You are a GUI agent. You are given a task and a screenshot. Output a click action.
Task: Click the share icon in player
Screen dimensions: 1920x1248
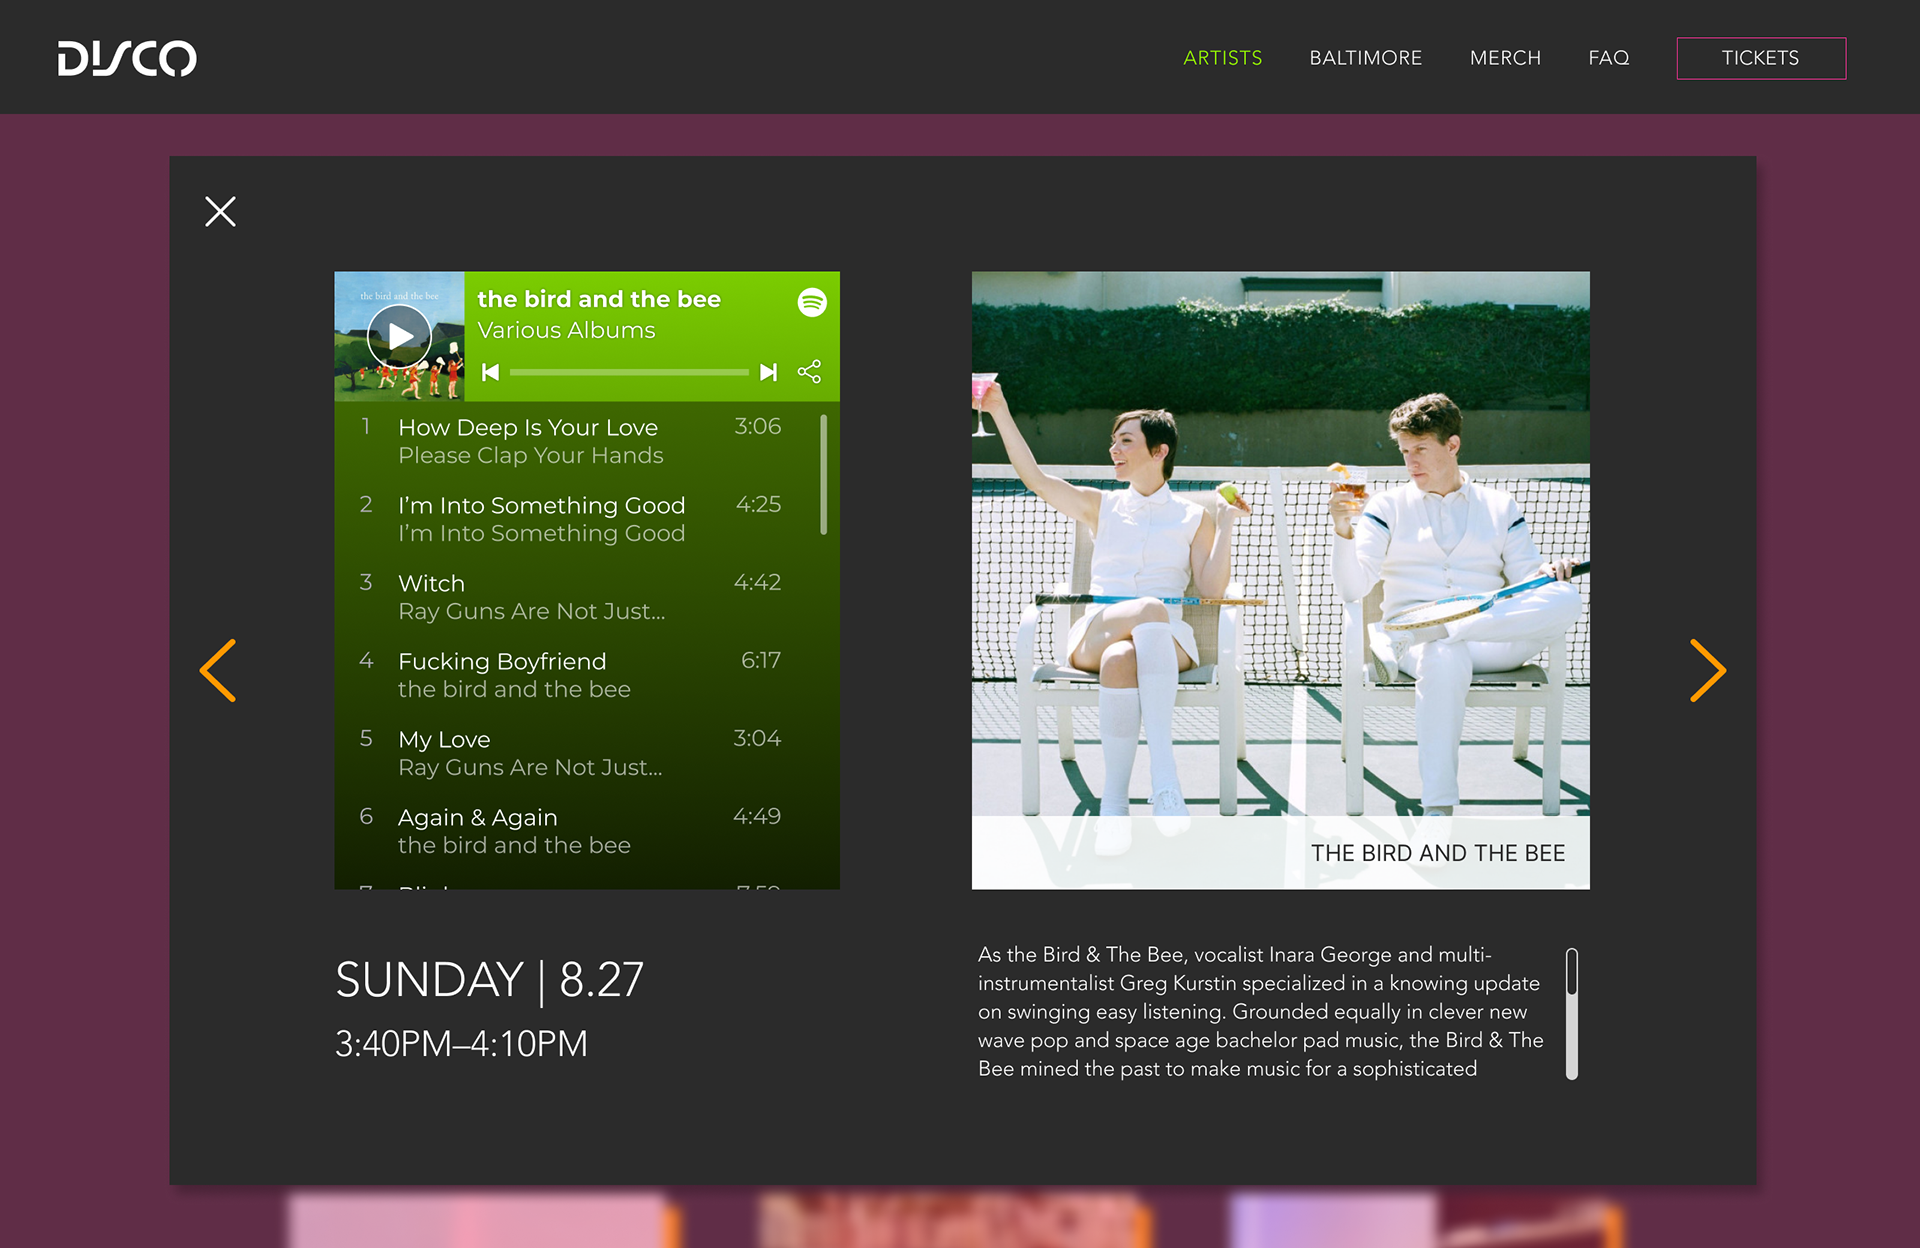[x=809, y=372]
